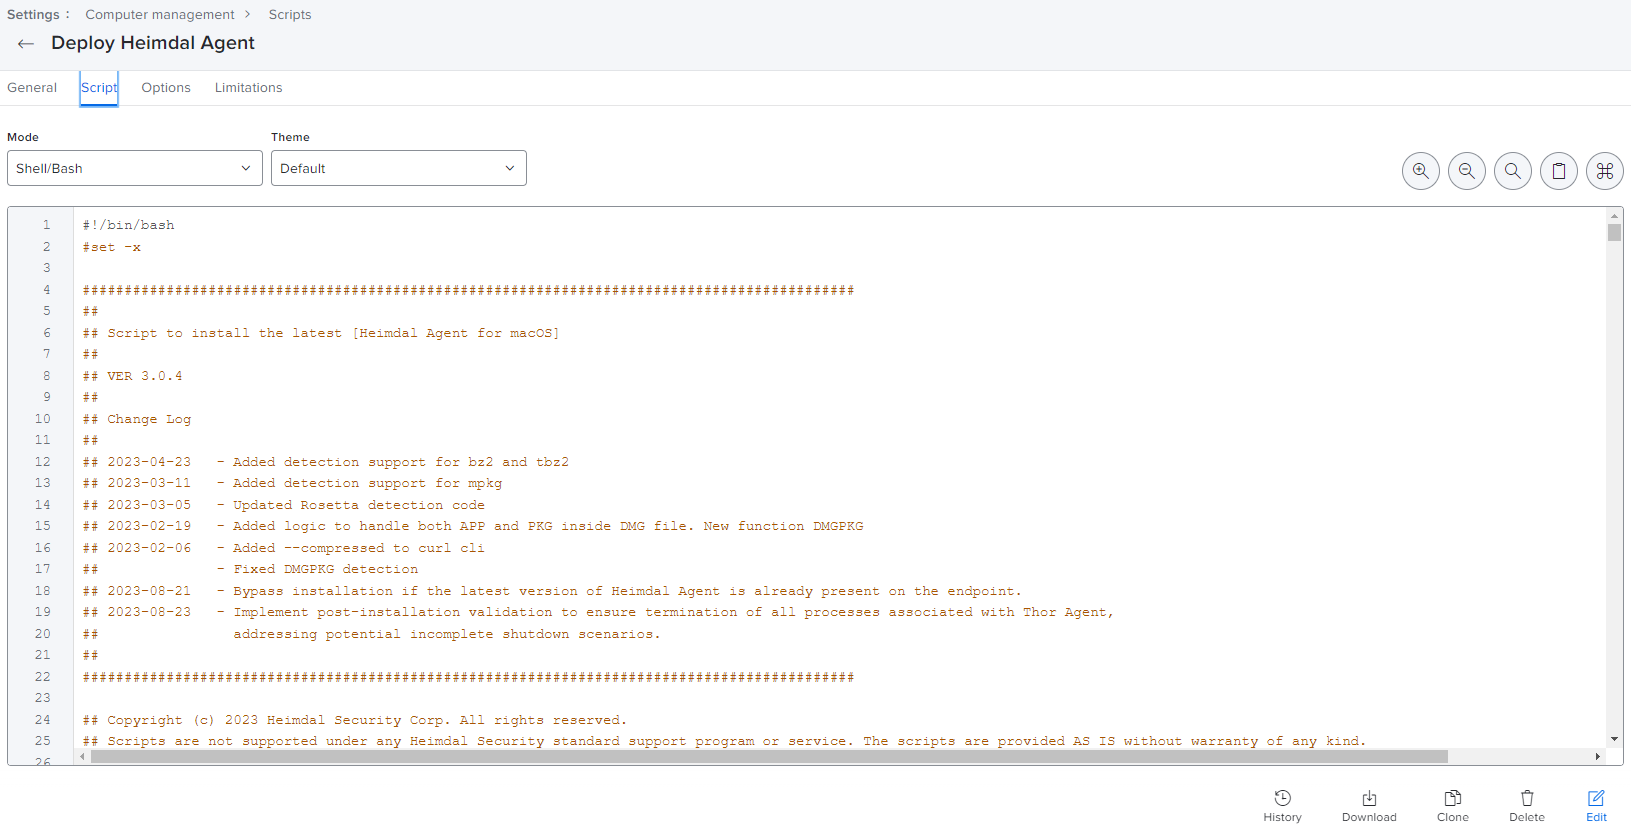Click 'Added detection support for mpkg' line
Viewport: 1631px width, 831px height.
pyautogui.click(x=292, y=483)
